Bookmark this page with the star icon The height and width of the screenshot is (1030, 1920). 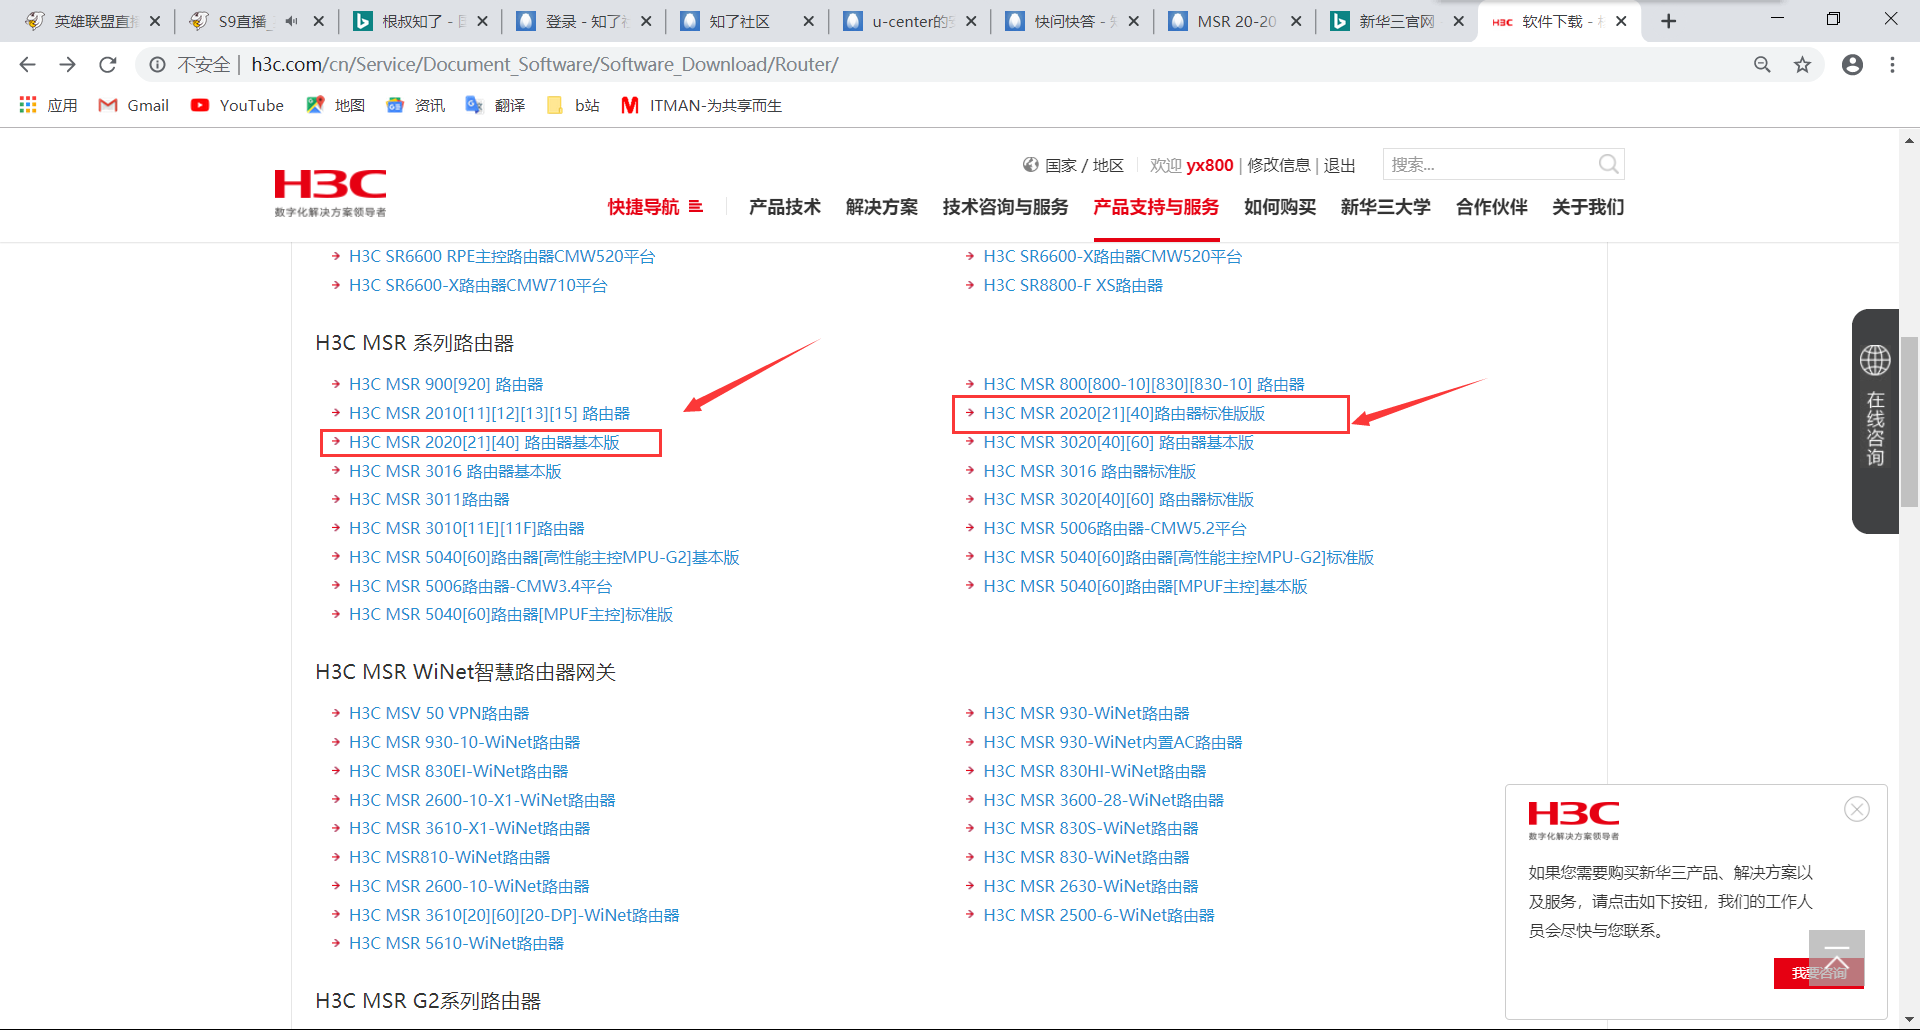pyautogui.click(x=1802, y=65)
